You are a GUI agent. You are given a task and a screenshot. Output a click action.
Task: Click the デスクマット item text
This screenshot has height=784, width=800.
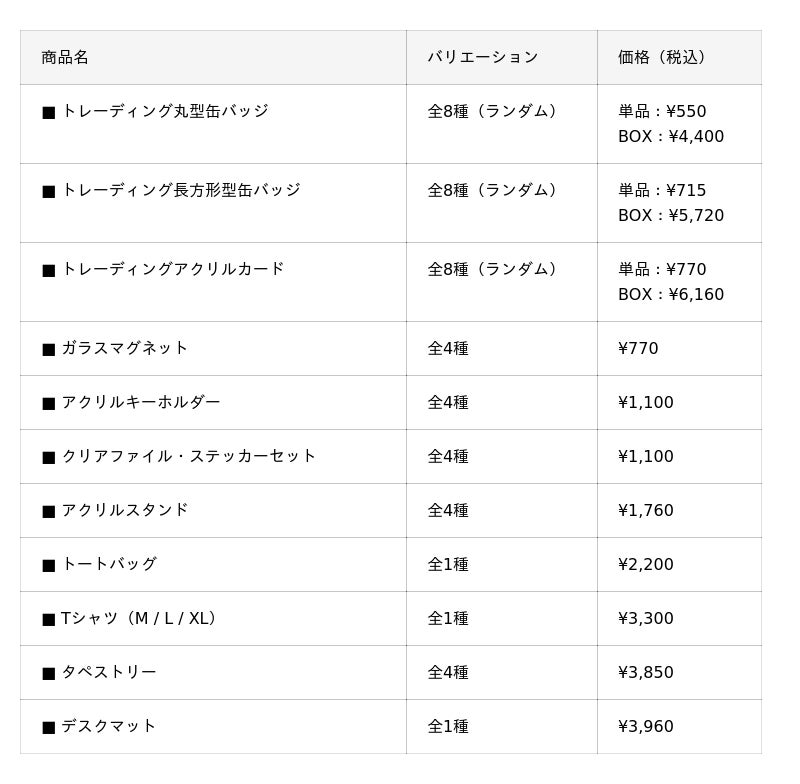(109, 726)
